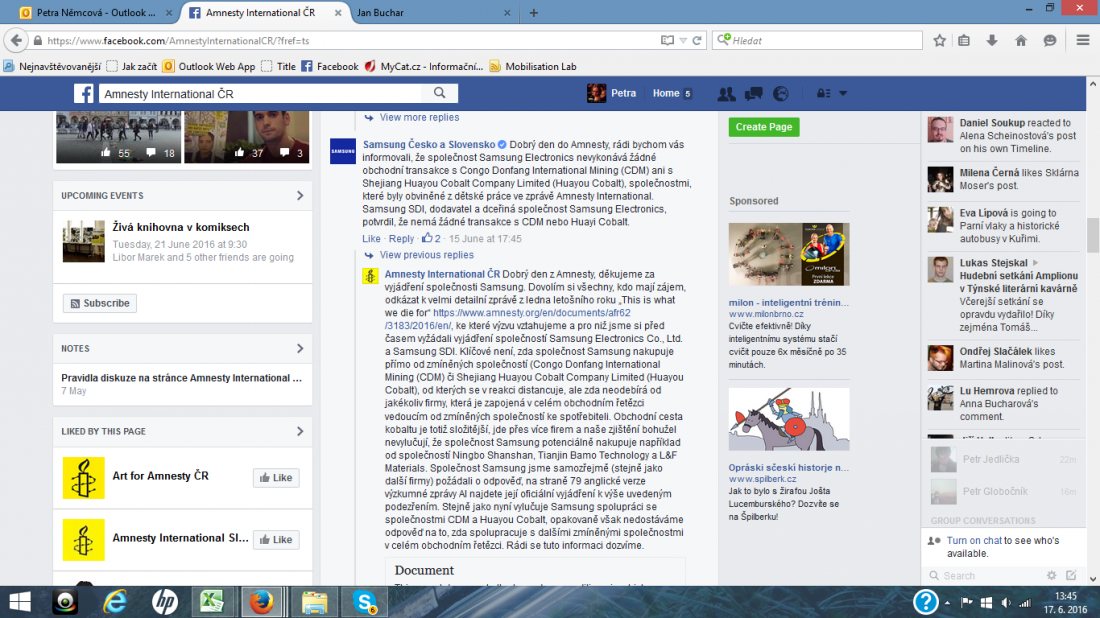Open Facebook friend requests icon
Image resolution: width=1100 pixels, height=618 pixels.
tap(726, 93)
